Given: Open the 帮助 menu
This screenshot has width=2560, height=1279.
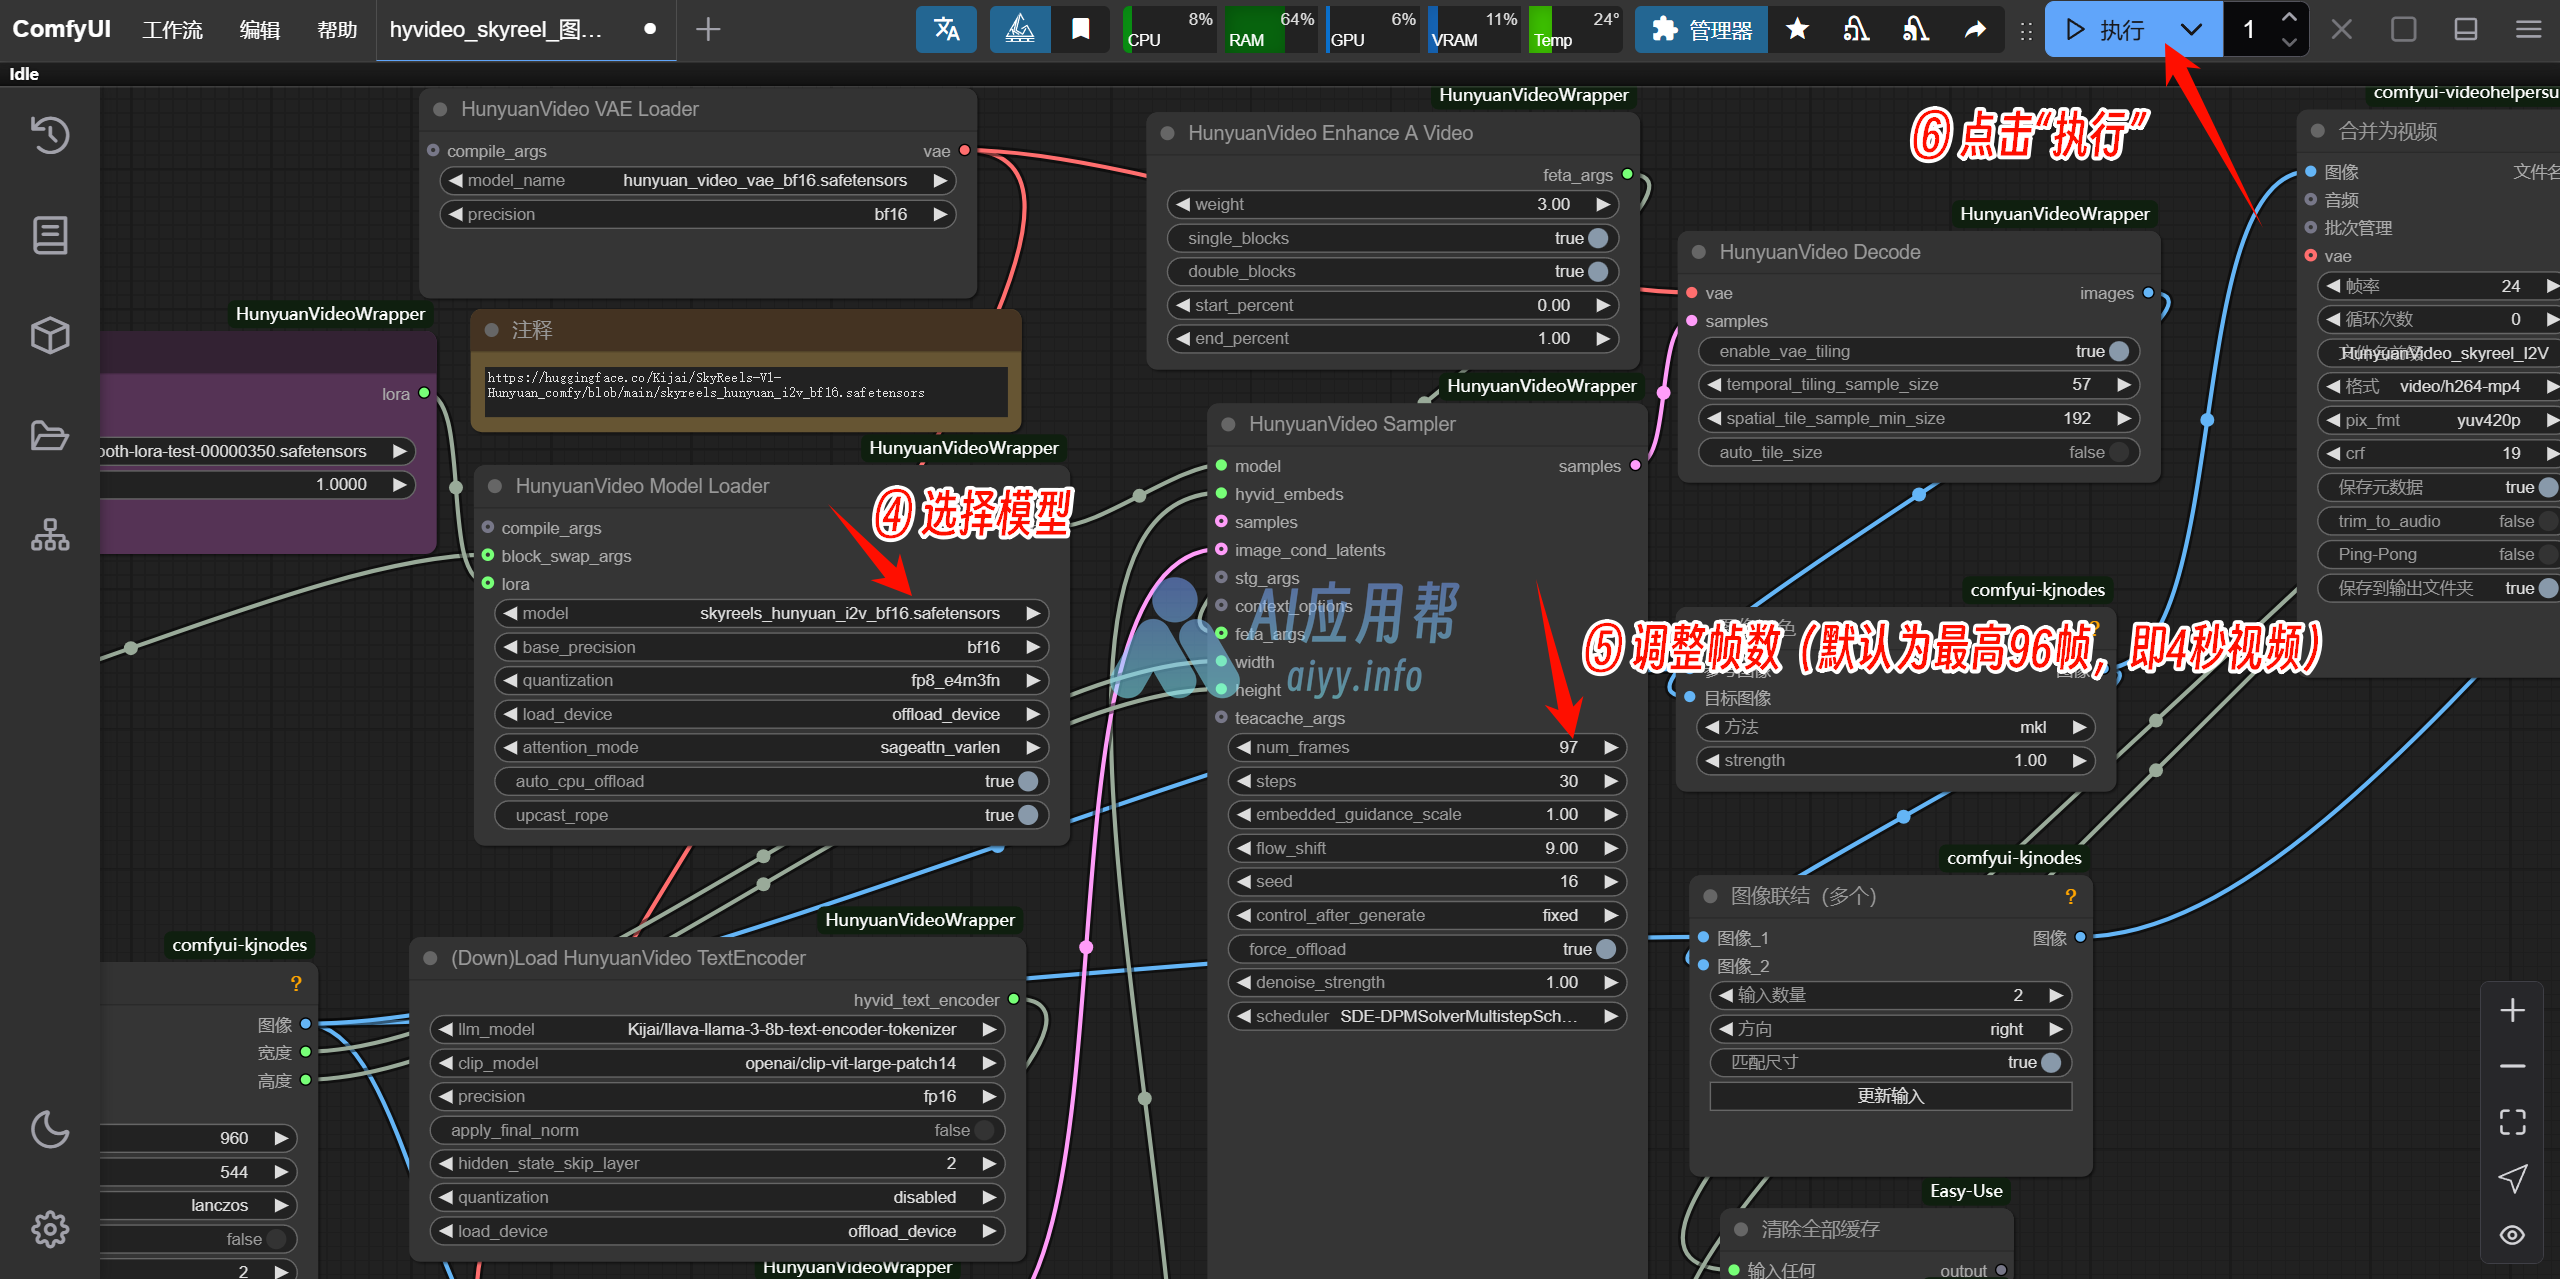Looking at the screenshot, I should point(337,29).
